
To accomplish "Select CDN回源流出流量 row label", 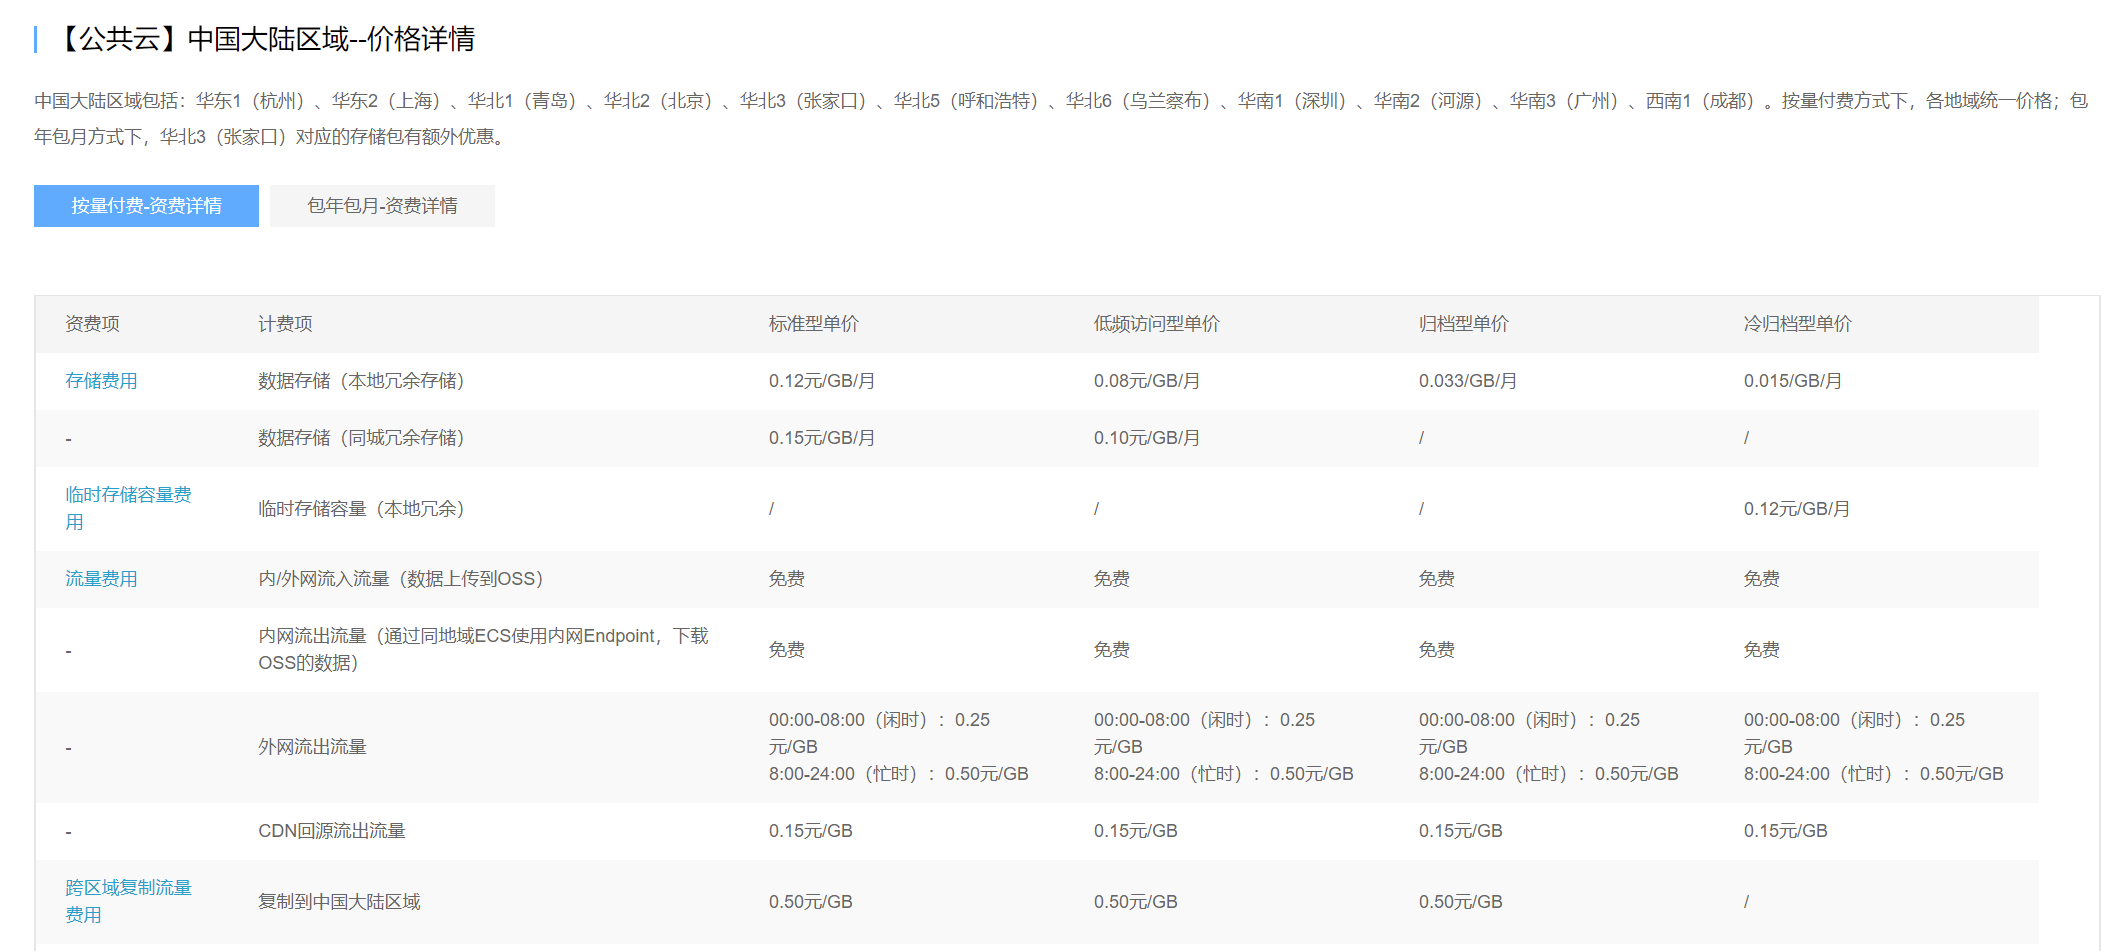I will click(x=331, y=831).
